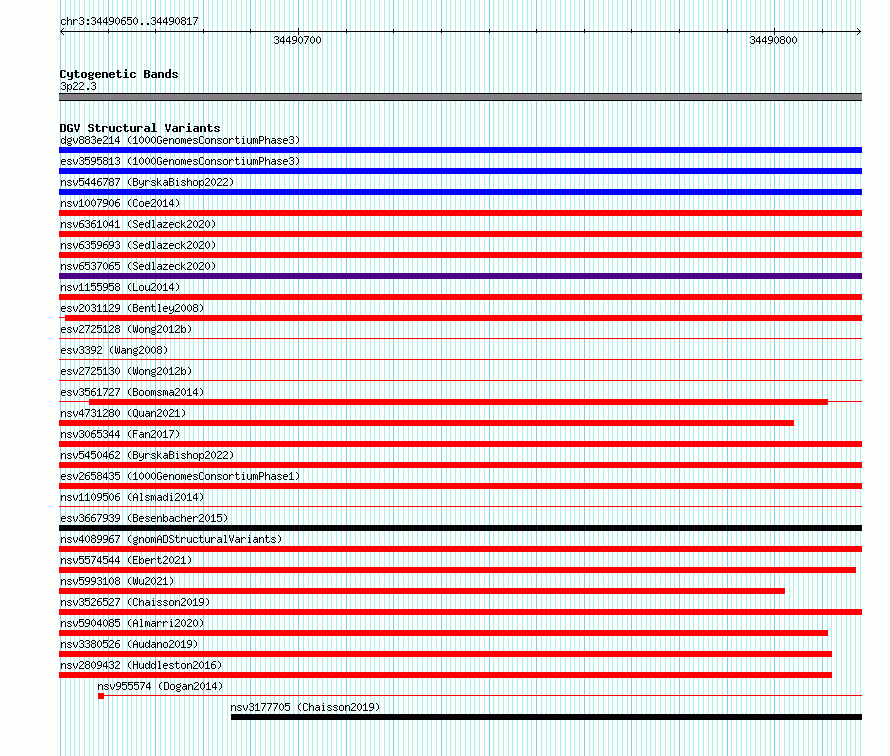
Task: Click the left arrow of ruler
Action: click(62, 32)
